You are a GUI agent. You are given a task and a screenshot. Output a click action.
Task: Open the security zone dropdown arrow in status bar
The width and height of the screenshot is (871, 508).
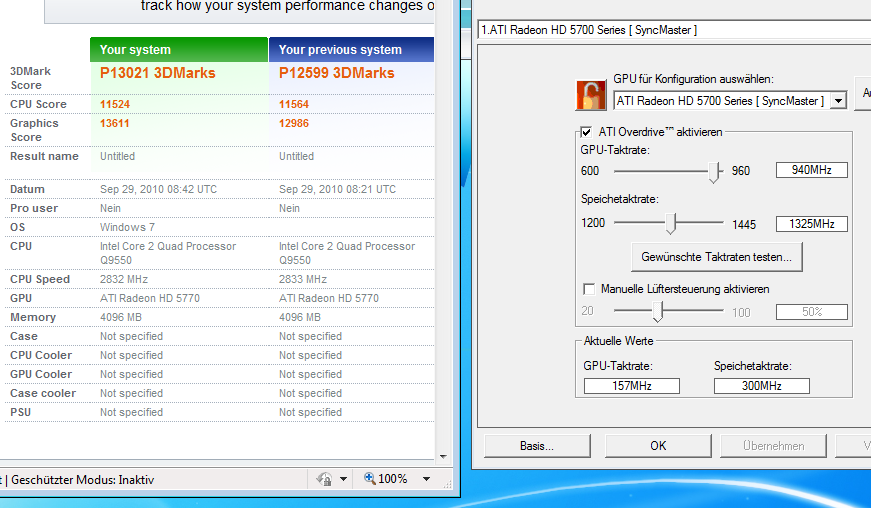point(343,479)
